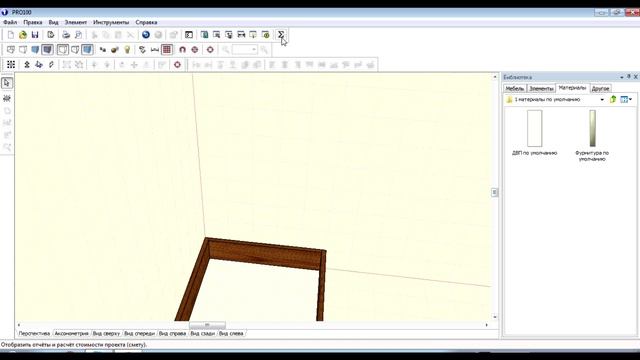Open room properties window icon after the undo group
This screenshot has height=360, width=640.
point(189,35)
